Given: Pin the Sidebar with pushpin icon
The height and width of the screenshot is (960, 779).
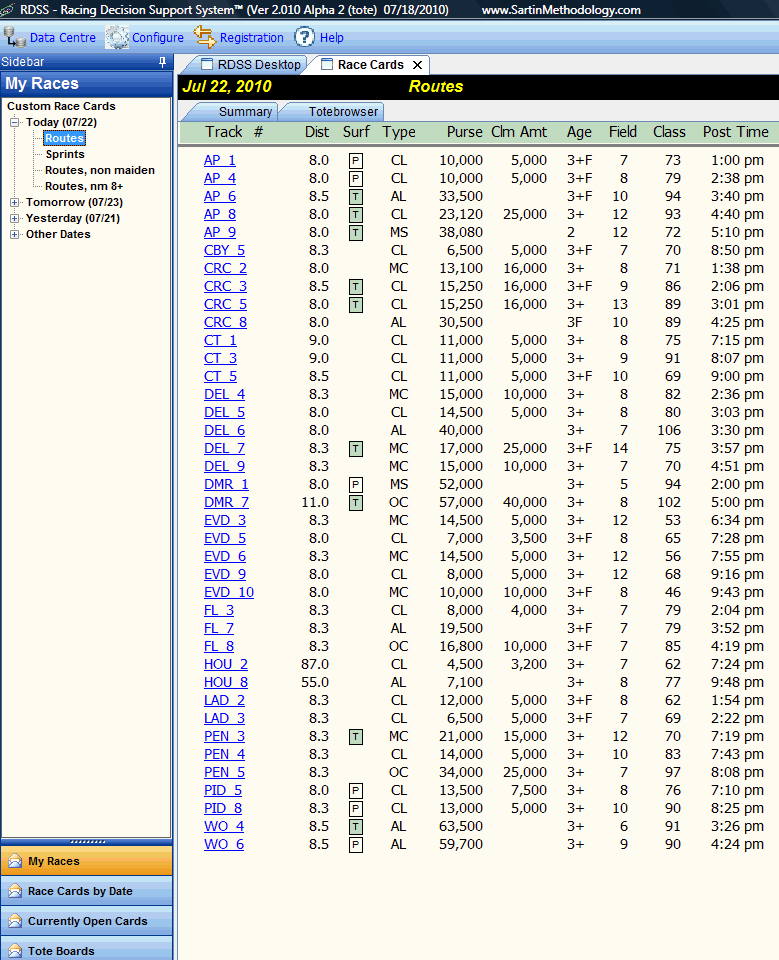Looking at the screenshot, I should tap(162, 62).
